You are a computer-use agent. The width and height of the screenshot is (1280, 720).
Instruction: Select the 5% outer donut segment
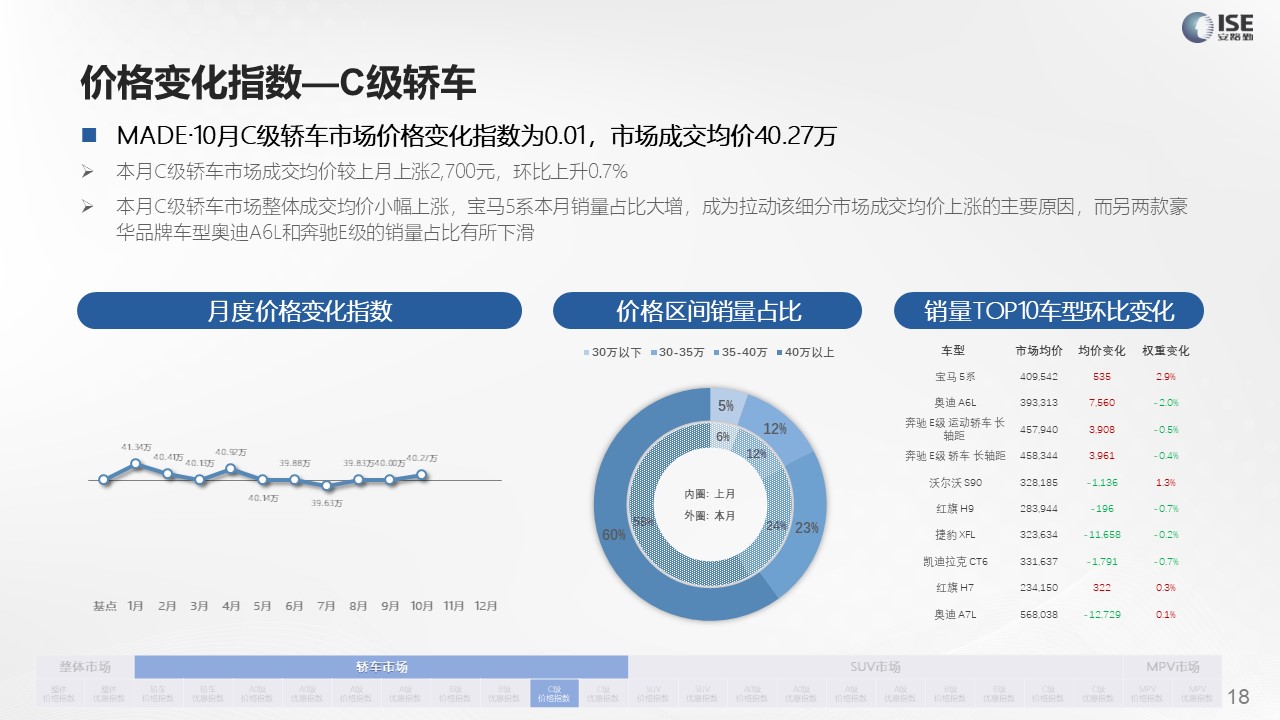point(725,405)
